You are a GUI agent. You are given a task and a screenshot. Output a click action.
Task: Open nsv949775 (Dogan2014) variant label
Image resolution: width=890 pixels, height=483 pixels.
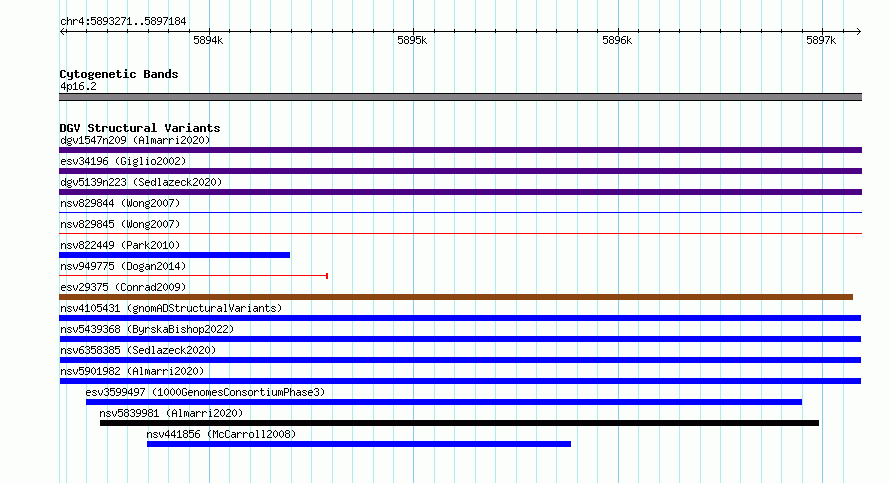coord(123,266)
